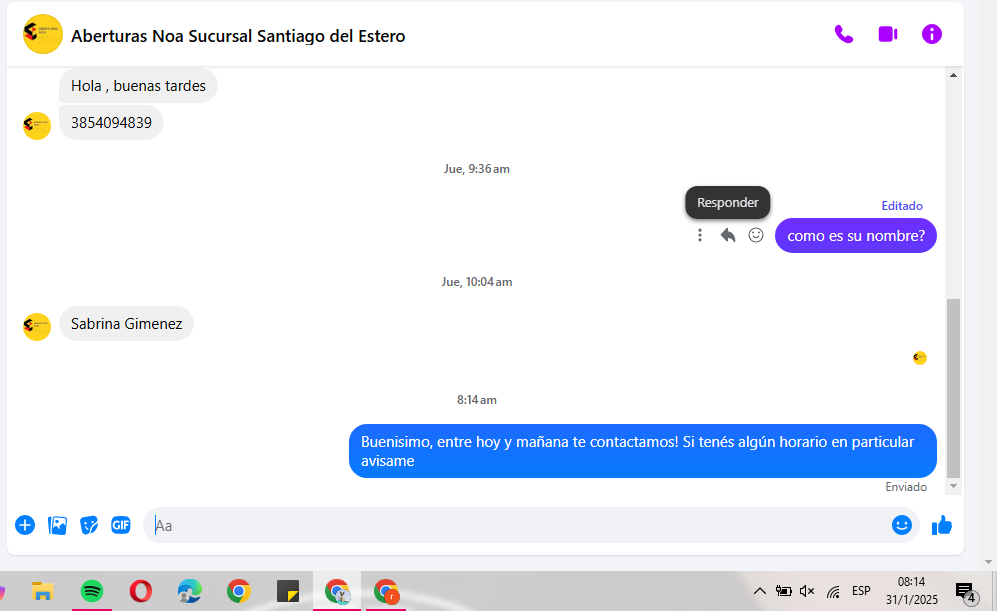Open Spotify from the taskbar
This screenshot has width=997, height=611.
(x=91, y=591)
